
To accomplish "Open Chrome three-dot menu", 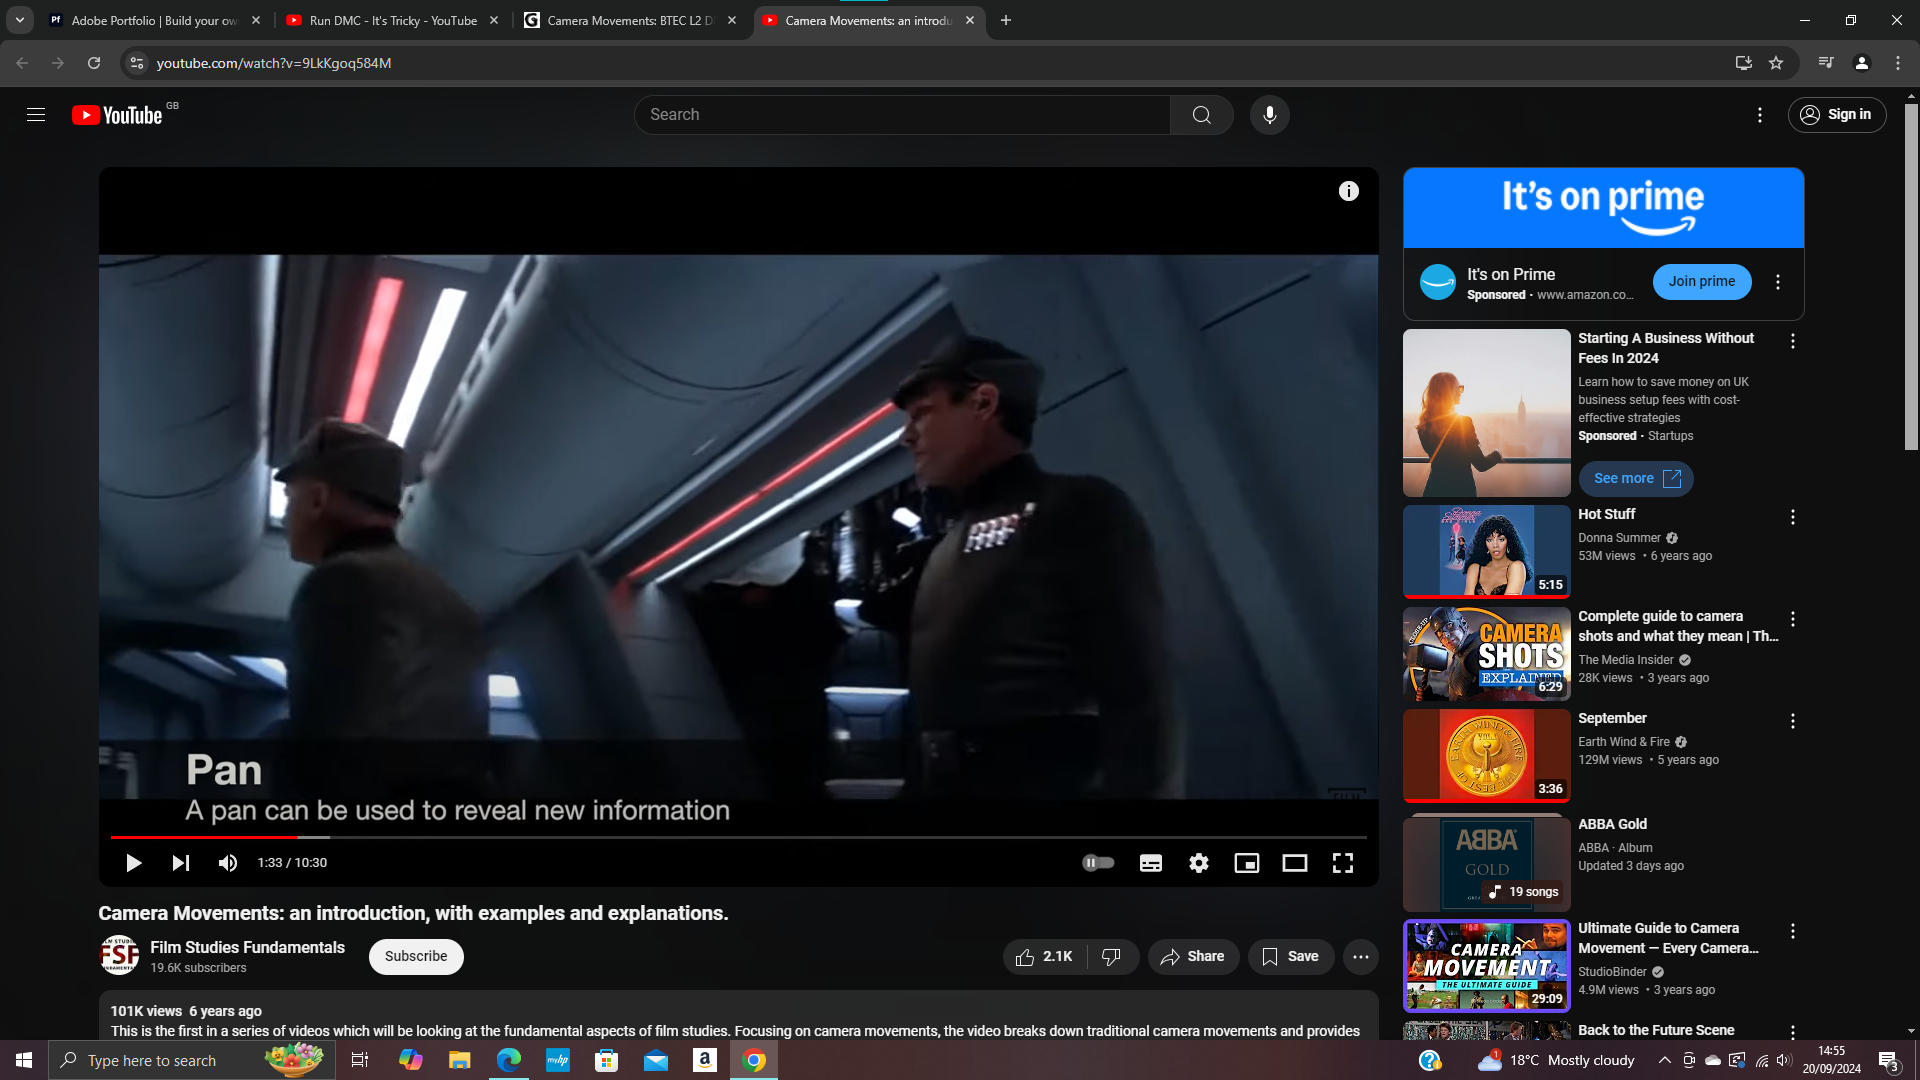I will pyautogui.click(x=1897, y=63).
